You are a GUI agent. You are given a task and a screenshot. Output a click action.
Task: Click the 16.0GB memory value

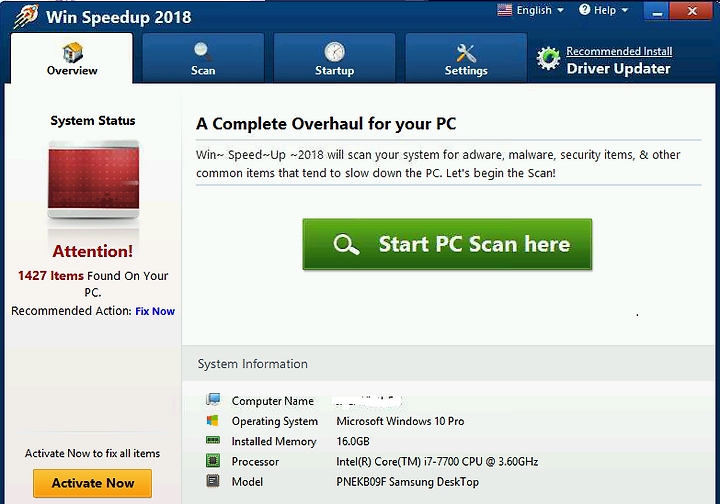(x=353, y=441)
